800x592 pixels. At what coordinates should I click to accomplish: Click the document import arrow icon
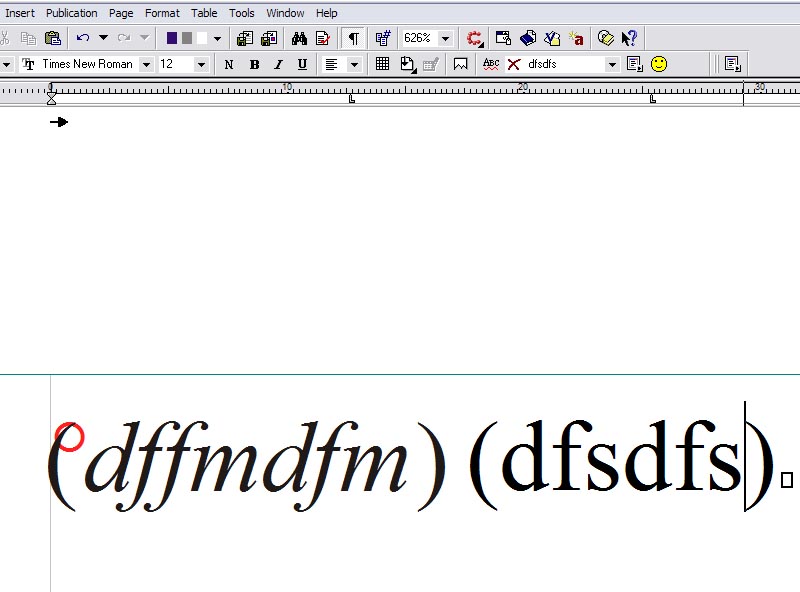click(408, 64)
